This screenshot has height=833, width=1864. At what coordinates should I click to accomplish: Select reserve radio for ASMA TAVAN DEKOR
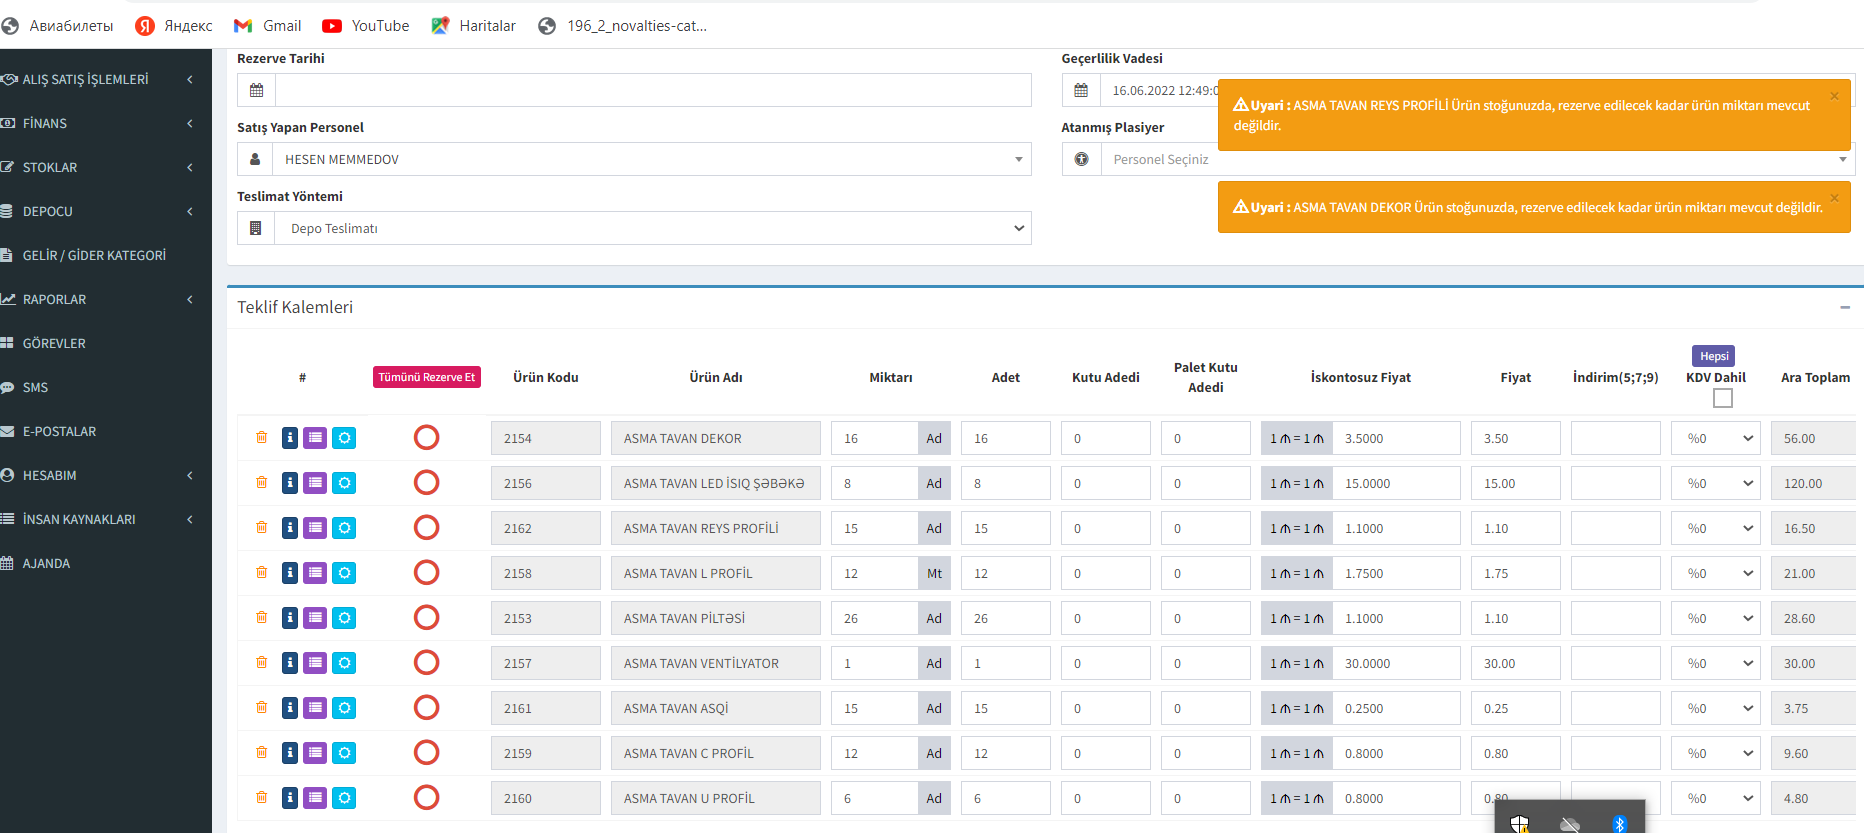pos(427,438)
